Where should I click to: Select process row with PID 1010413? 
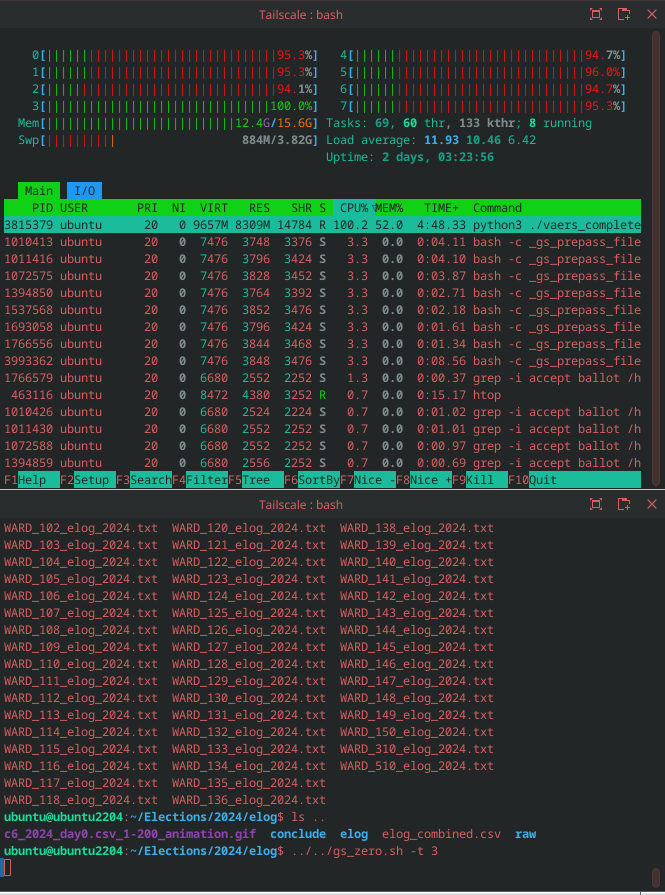pos(322,242)
